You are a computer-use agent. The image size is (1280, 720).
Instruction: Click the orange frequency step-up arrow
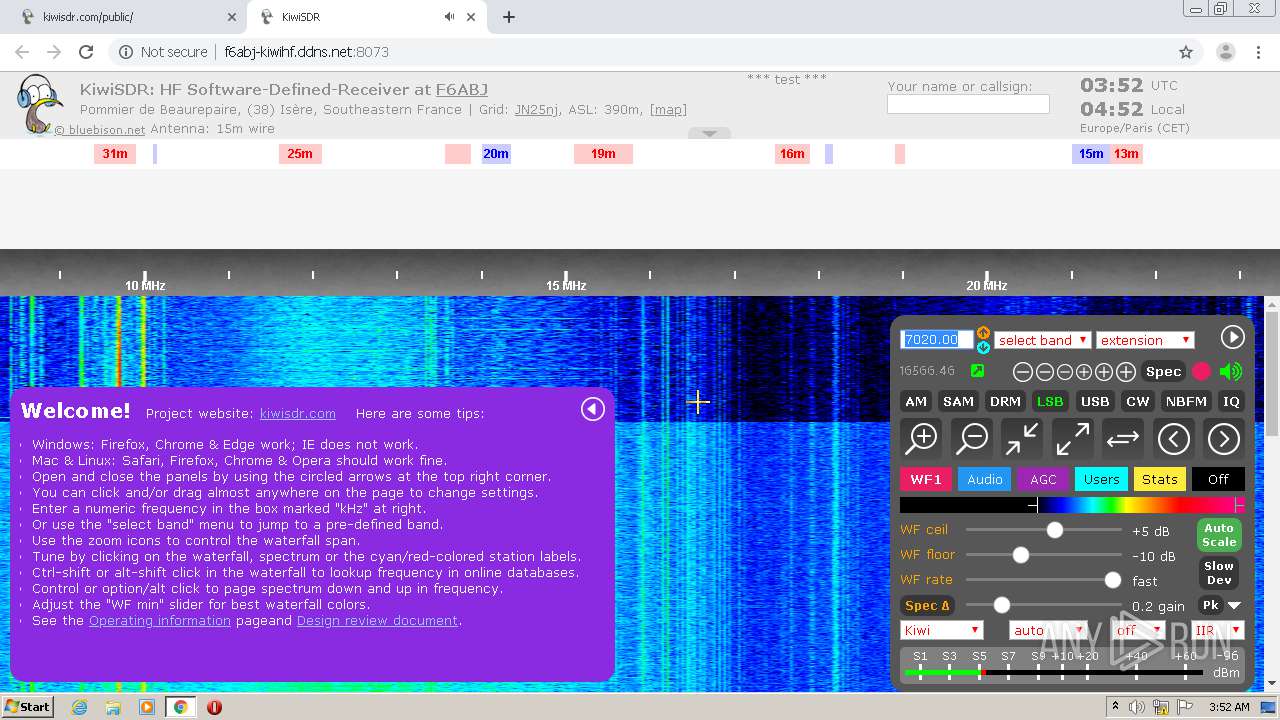(983, 332)
